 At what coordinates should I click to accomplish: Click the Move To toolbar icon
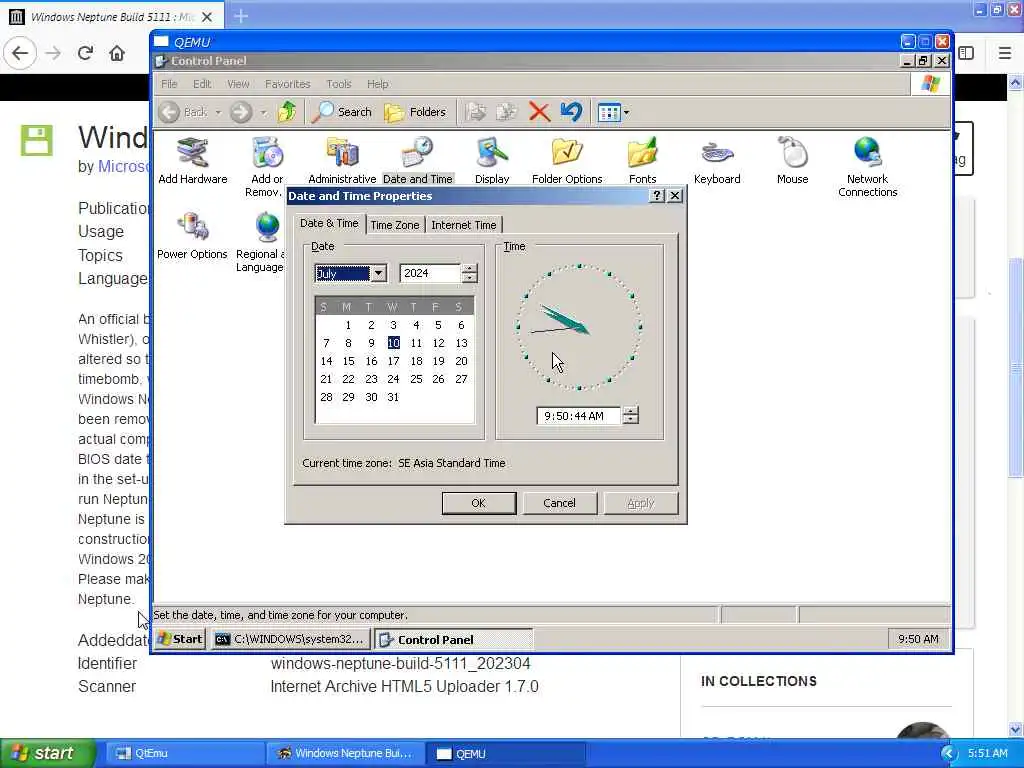click(x=475, y=112)
